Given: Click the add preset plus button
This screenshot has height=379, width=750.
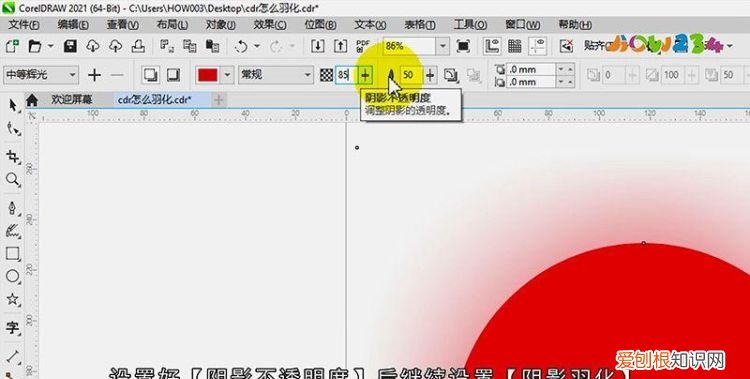Looking at the screenshot, I should coord(94,75).
